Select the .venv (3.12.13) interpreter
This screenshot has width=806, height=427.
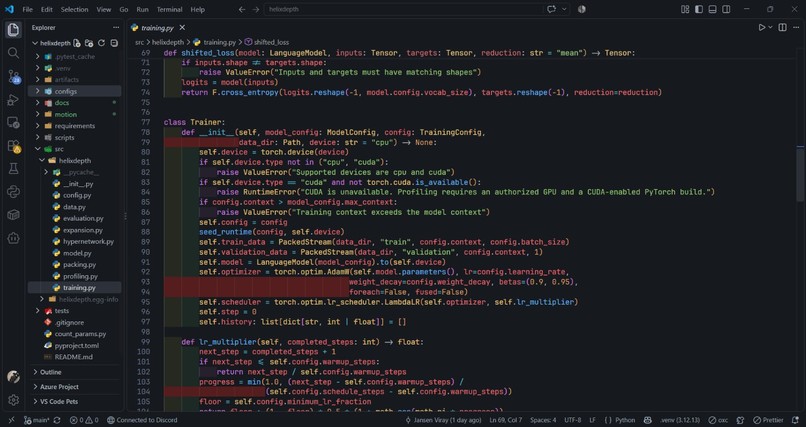point(680,420)
